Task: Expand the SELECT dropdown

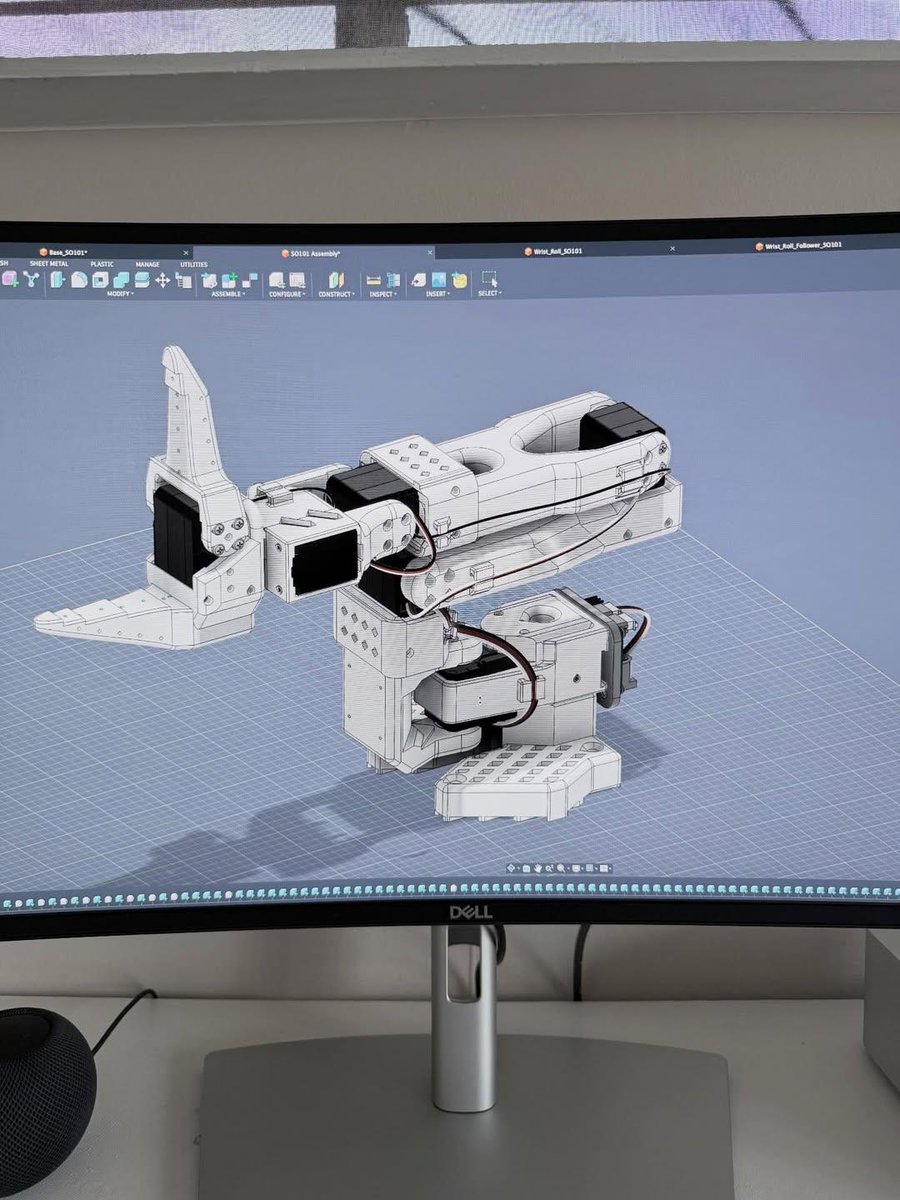Action: click(490, 294)
